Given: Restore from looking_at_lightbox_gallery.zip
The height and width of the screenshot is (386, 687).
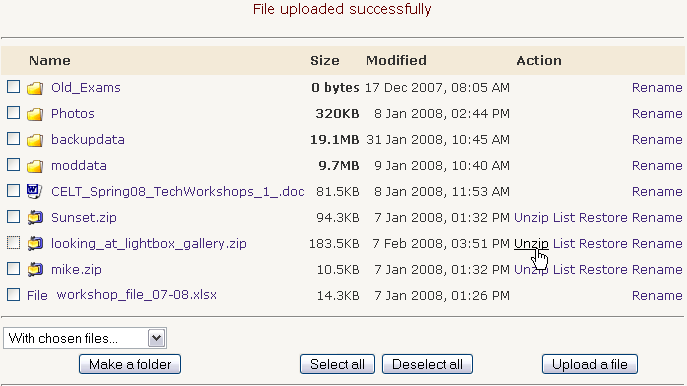Looking at the screenshot, I should click(x=603, y=243).
